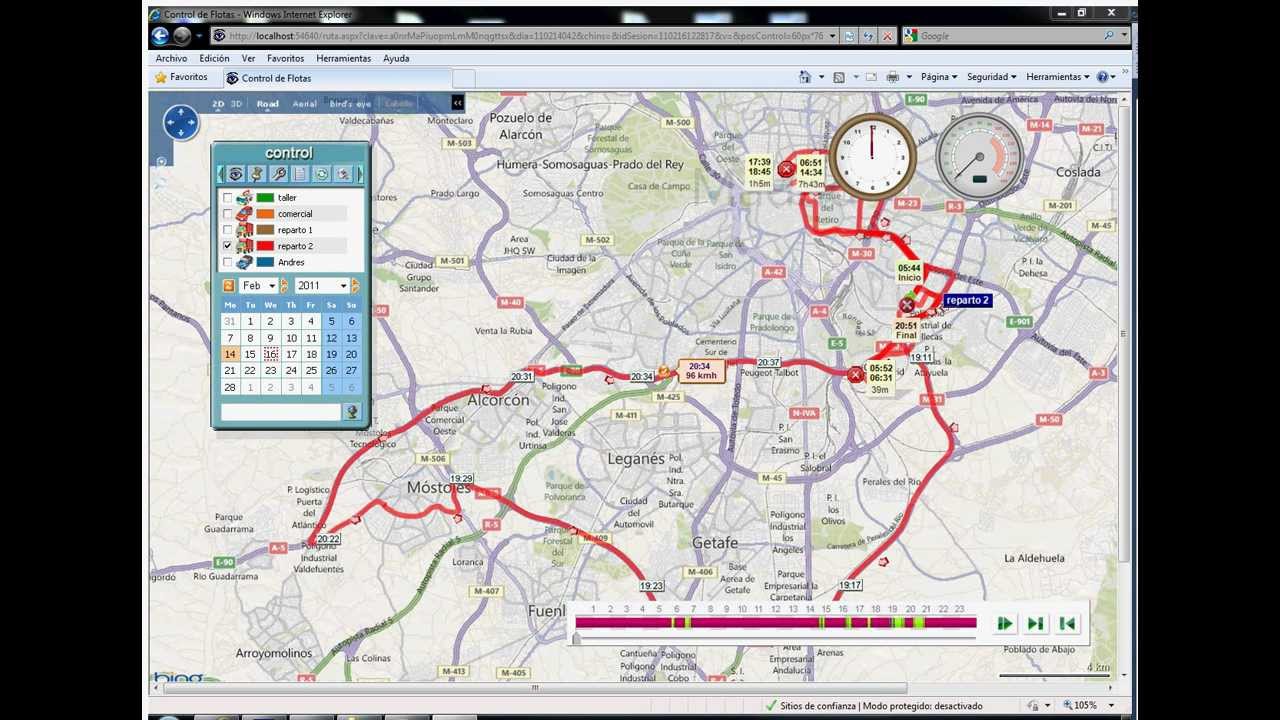Click the globe search button beside text field
The height and width of the screenshot is (720, 1280).
point(352,412)
